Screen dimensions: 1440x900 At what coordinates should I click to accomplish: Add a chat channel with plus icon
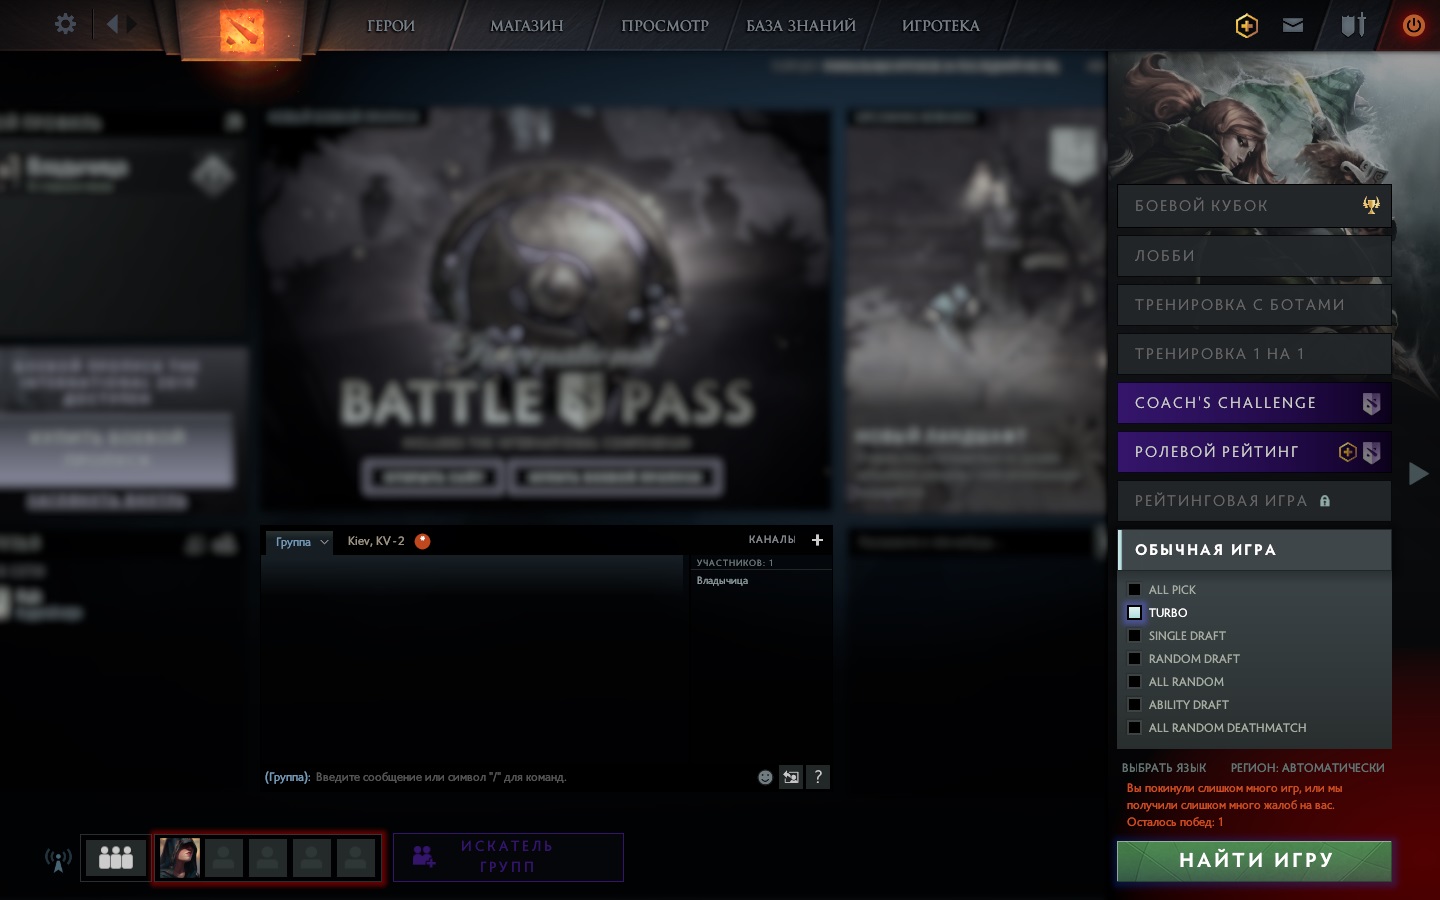point(817,540)
